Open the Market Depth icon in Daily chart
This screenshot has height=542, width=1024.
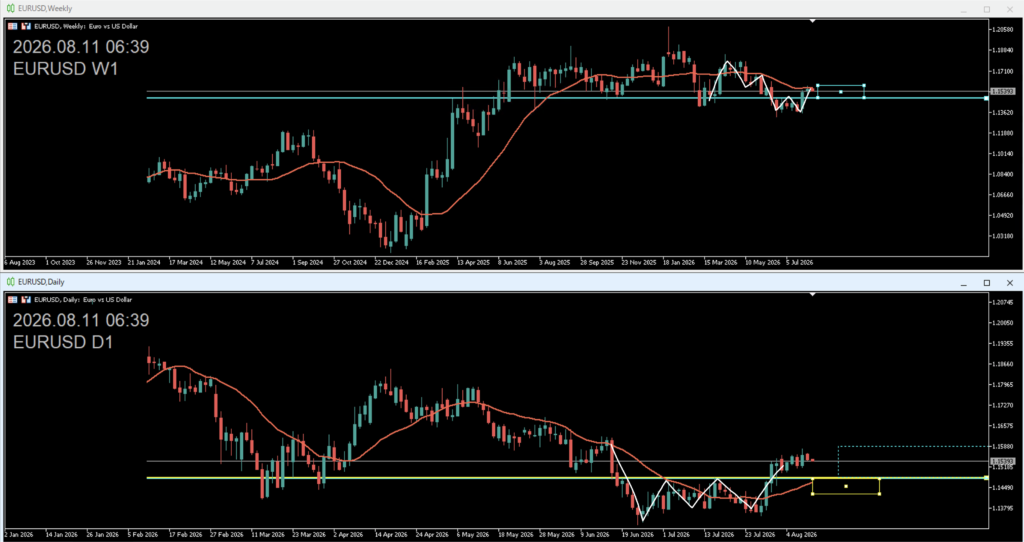pos(12,299)
